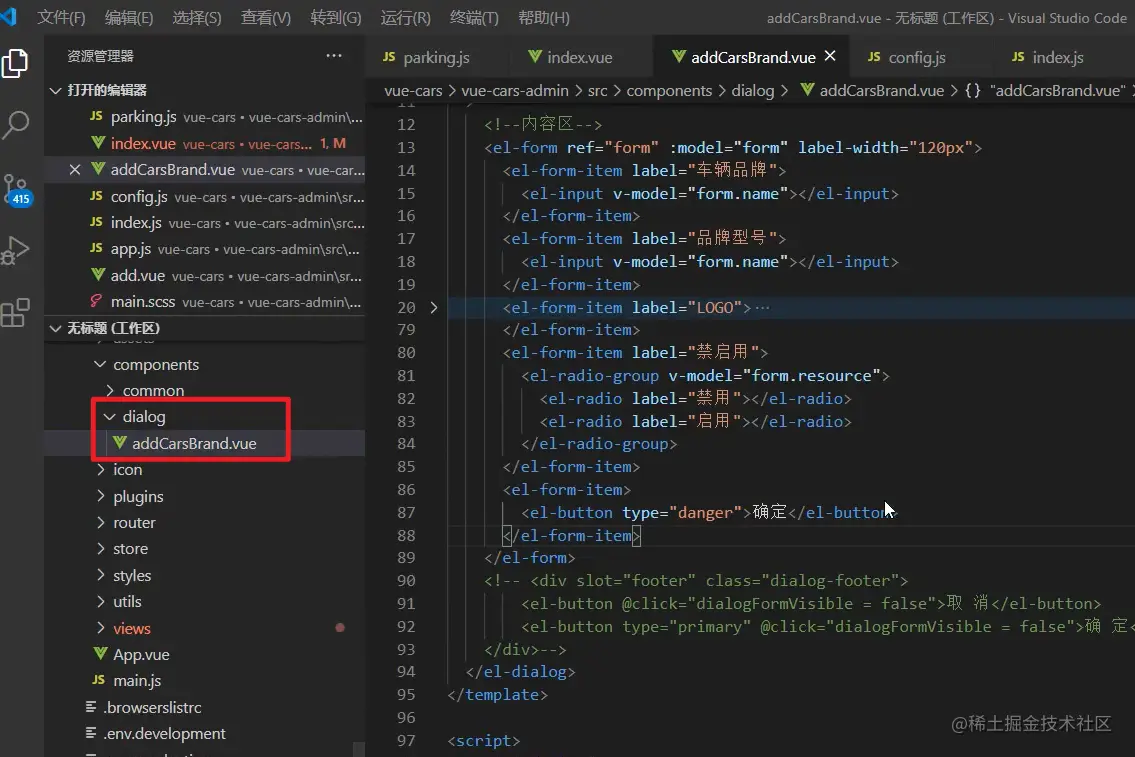
Task: Expand folded code region at line 20
Action: [x=434, y=308]
